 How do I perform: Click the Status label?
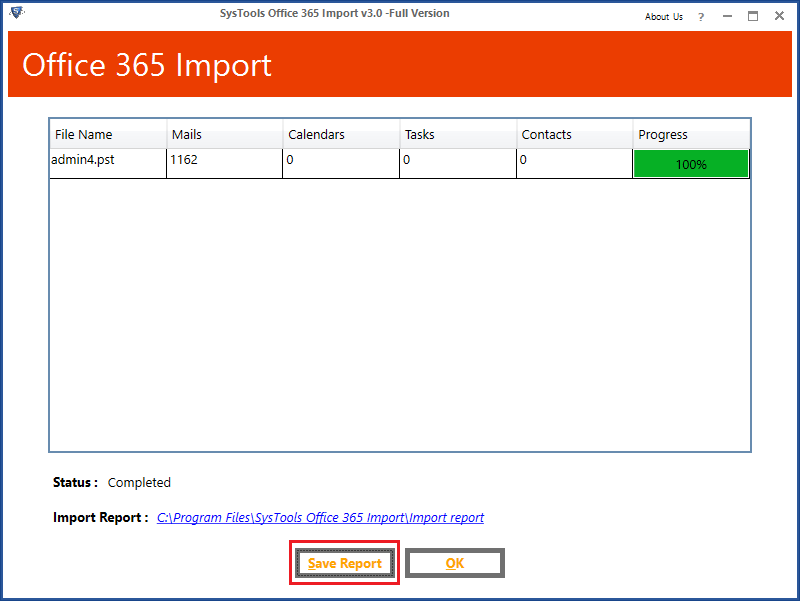(75, 483)
